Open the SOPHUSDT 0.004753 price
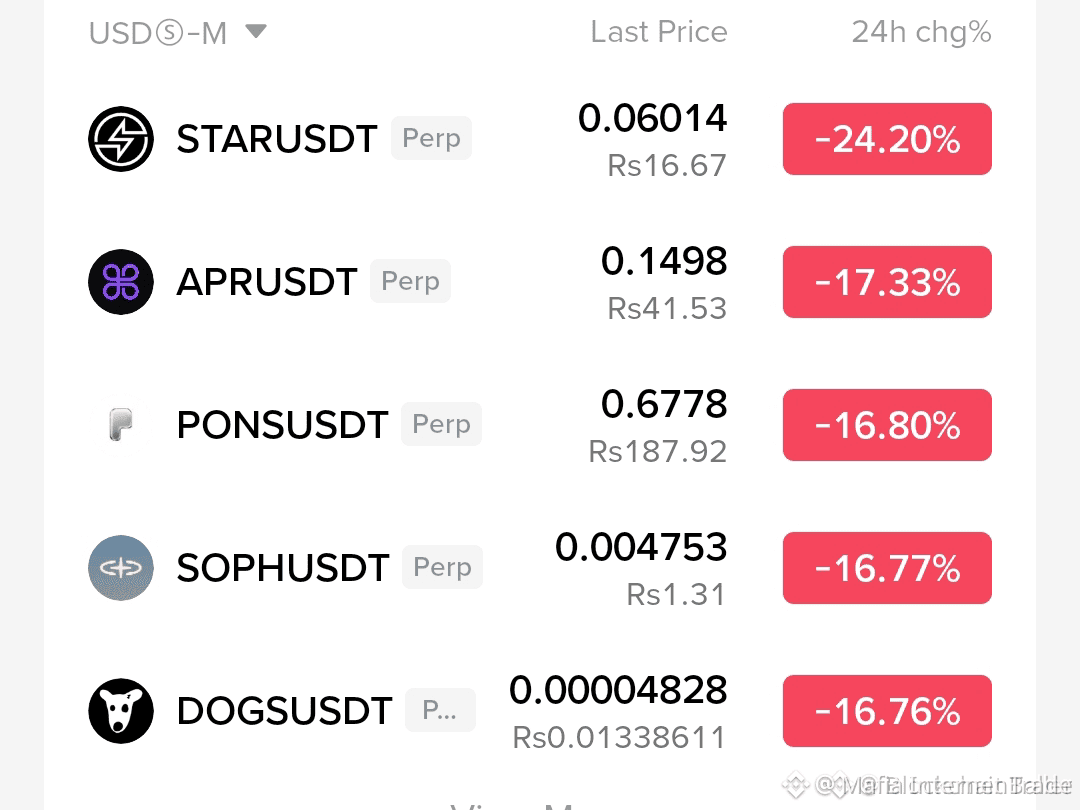 point(641,547)
